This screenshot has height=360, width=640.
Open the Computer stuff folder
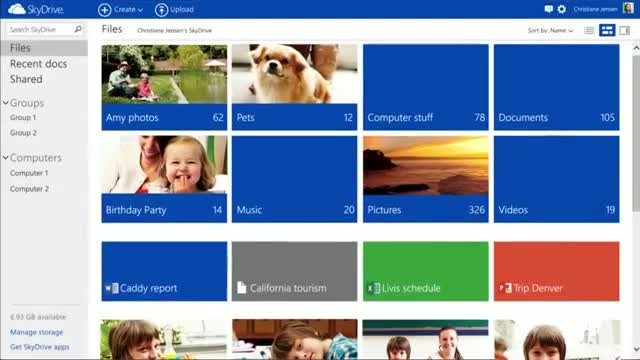pos(426,87)
